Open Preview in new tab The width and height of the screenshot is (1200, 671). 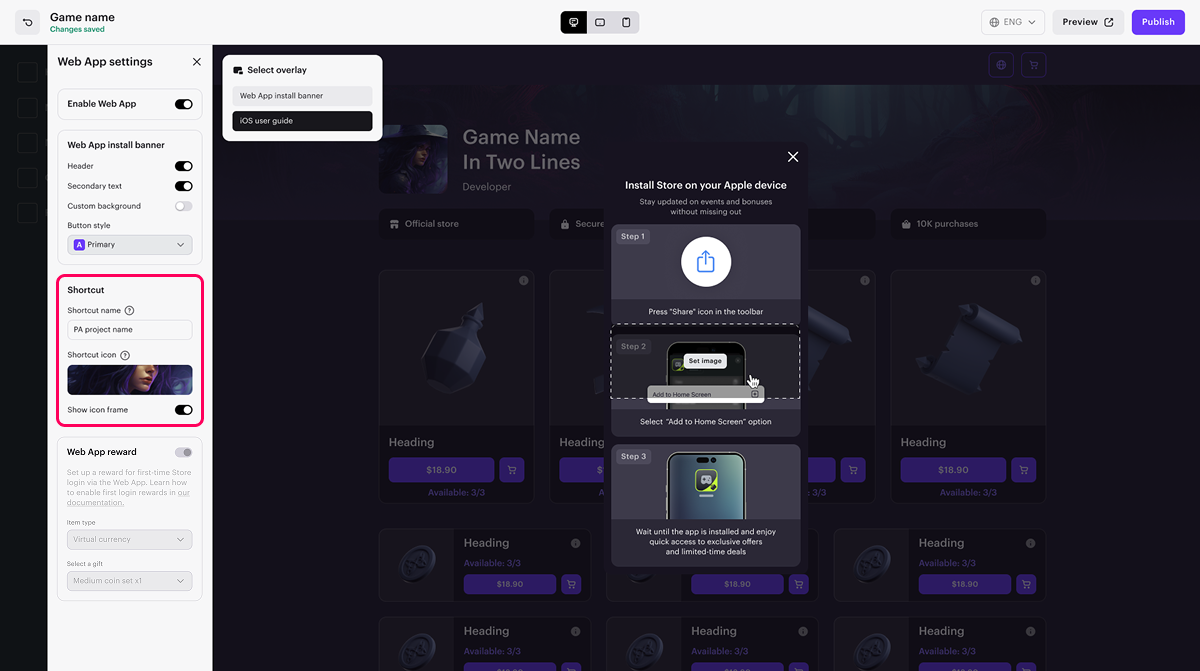[x=1088, y=22]
